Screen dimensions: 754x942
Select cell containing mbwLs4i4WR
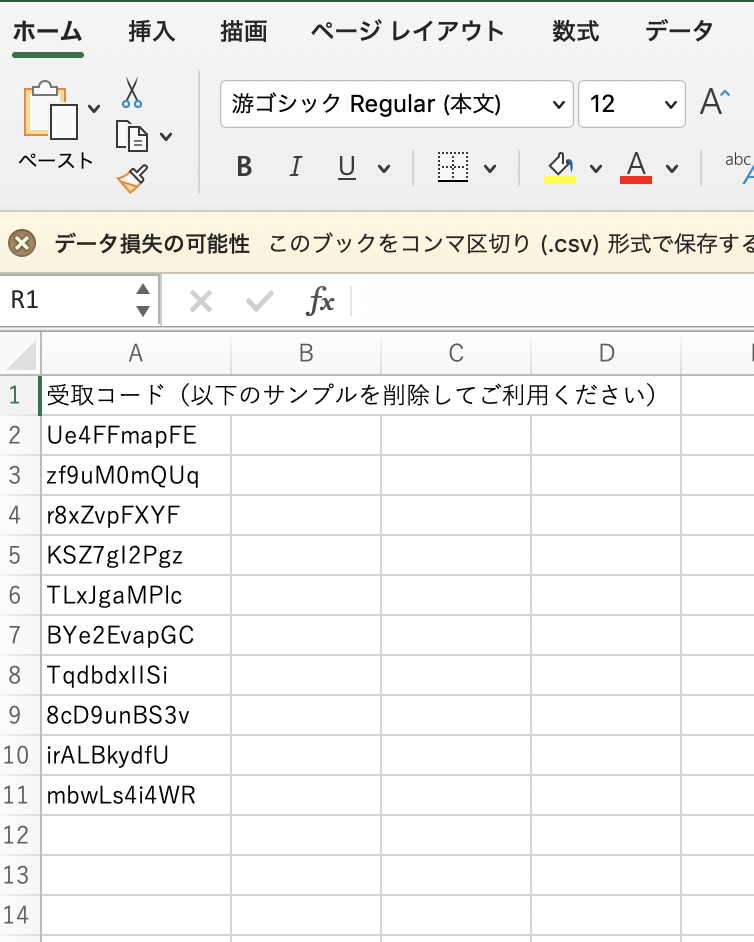[136, 795]
